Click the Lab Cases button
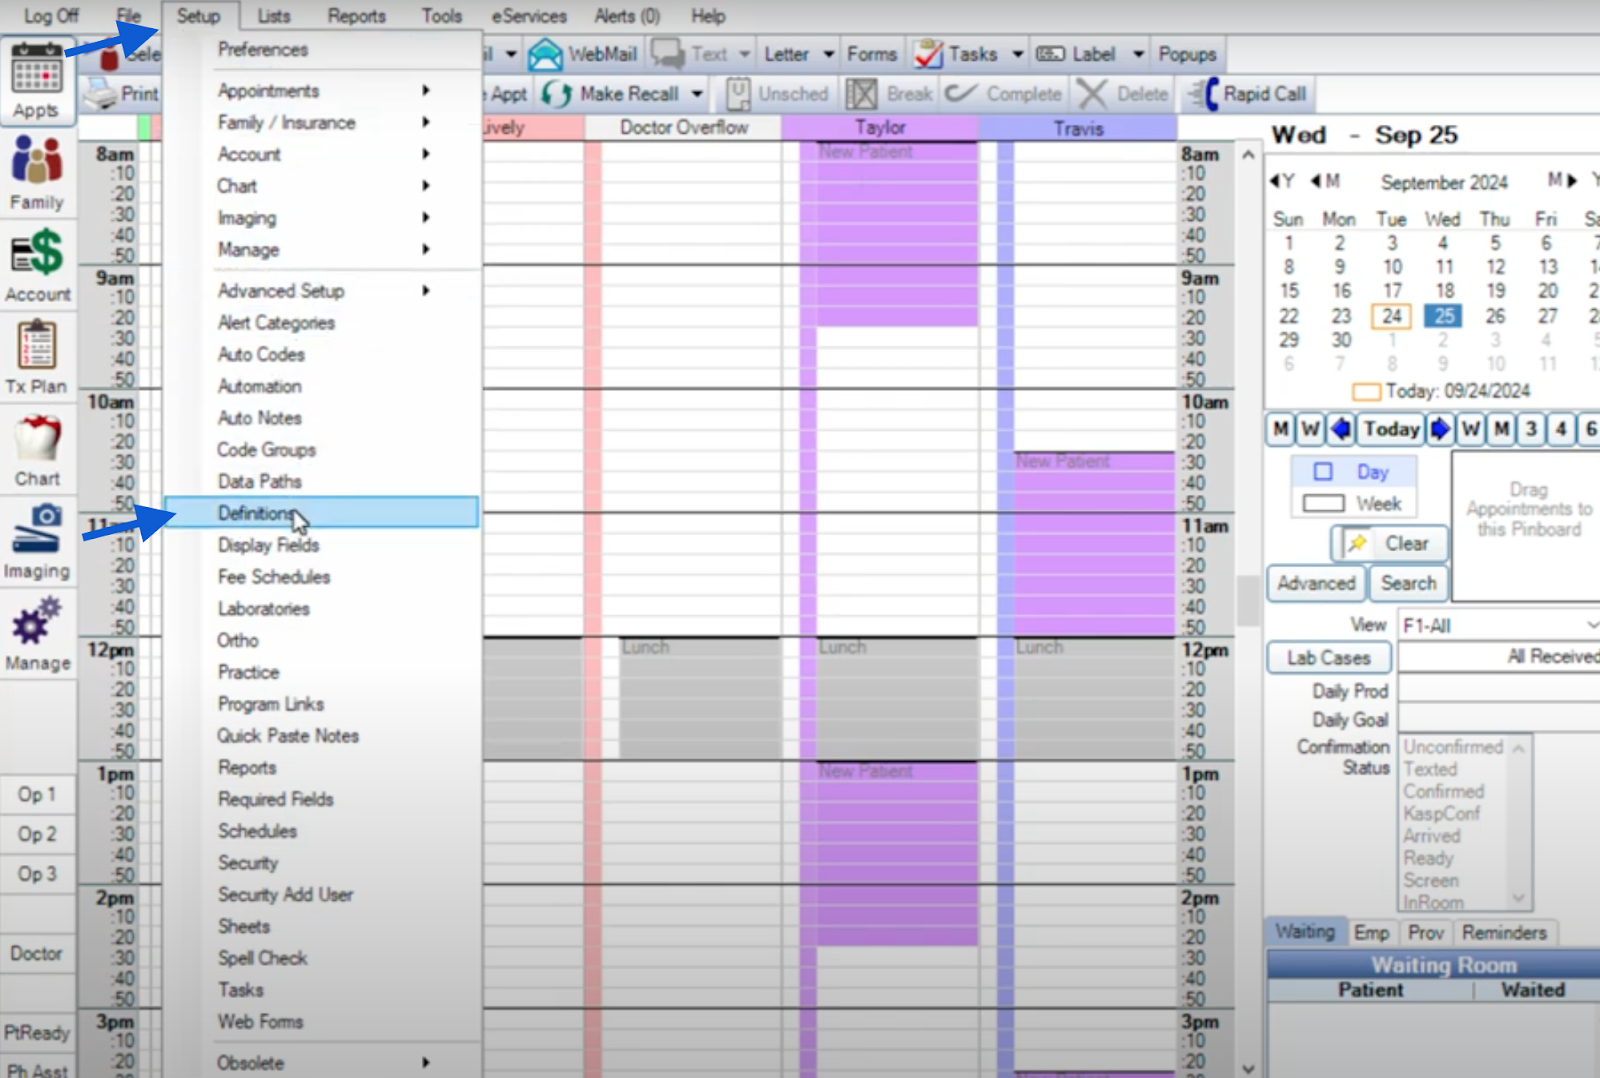The image size is (1600, 1078). tap(1328, 658)
